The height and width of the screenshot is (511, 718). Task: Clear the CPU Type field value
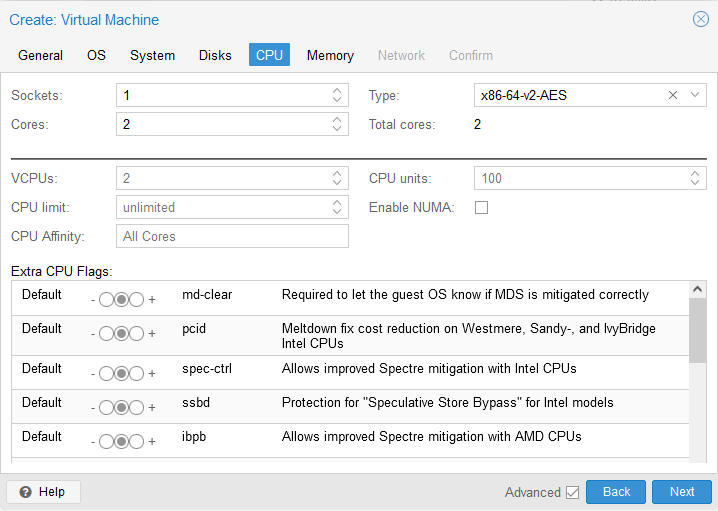point(673,95)
